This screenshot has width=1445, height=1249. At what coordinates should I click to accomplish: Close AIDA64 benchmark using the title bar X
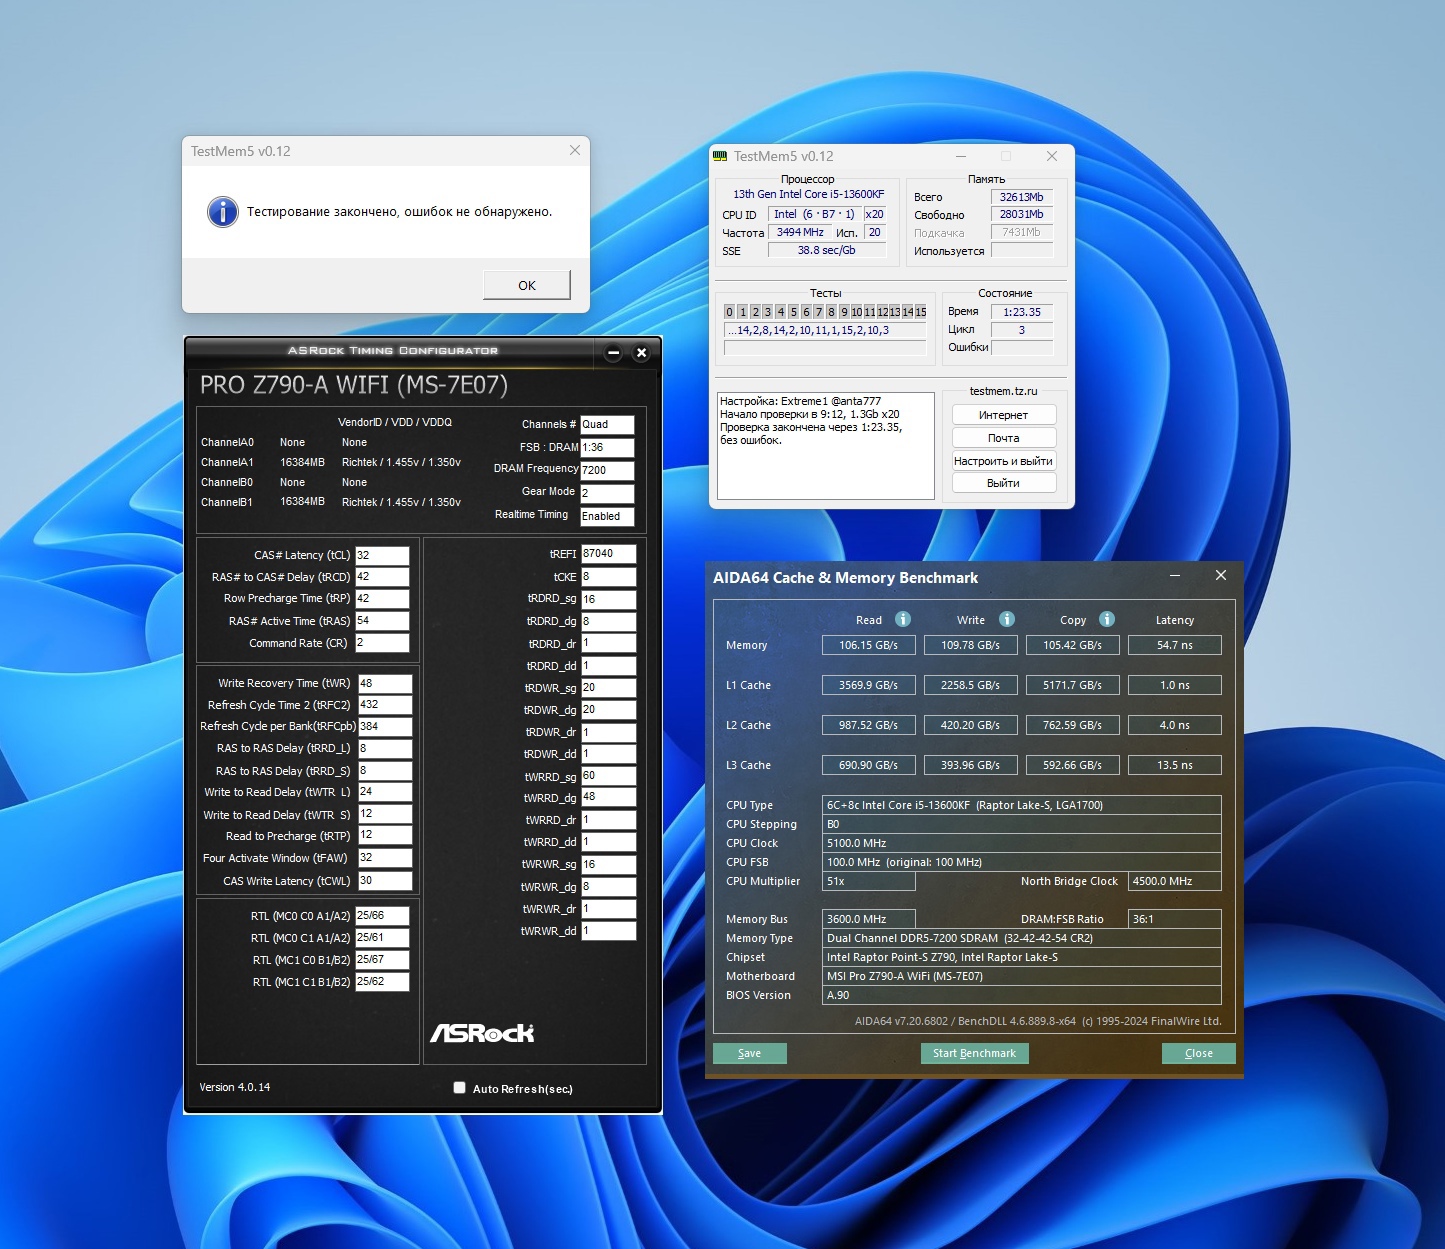coord(1221,576)
